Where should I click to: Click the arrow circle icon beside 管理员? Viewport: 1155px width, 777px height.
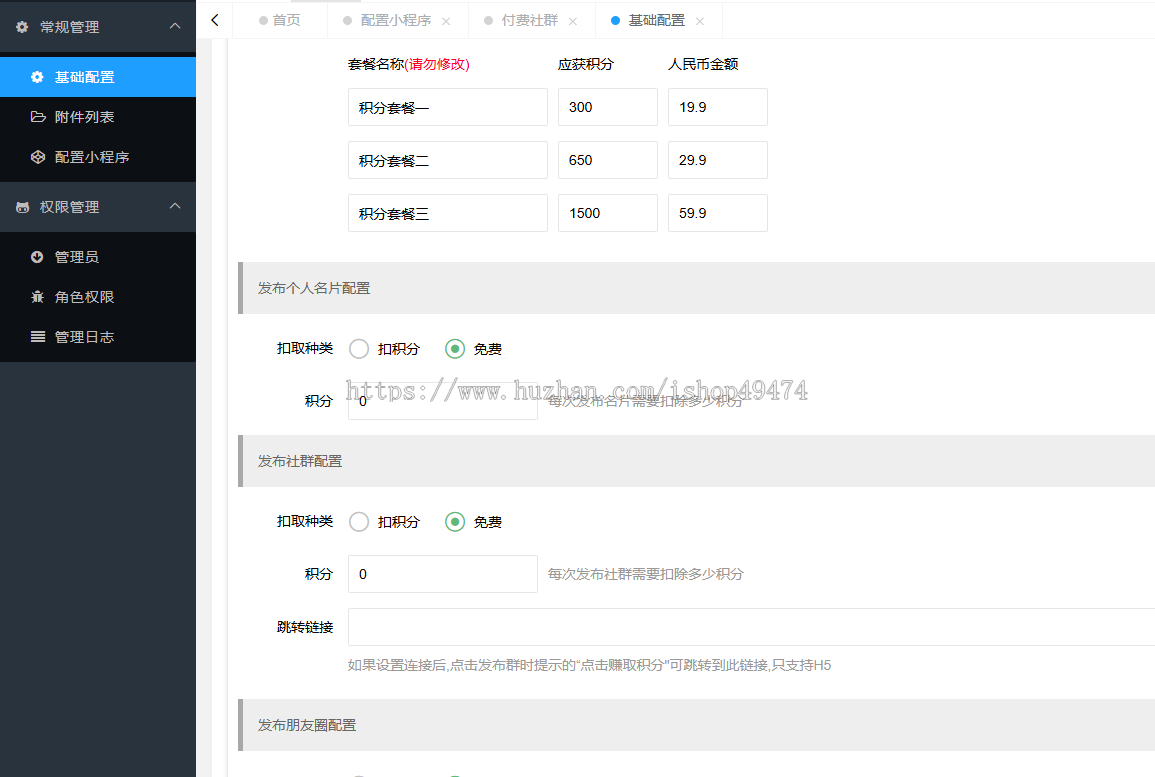click(37, 256)
